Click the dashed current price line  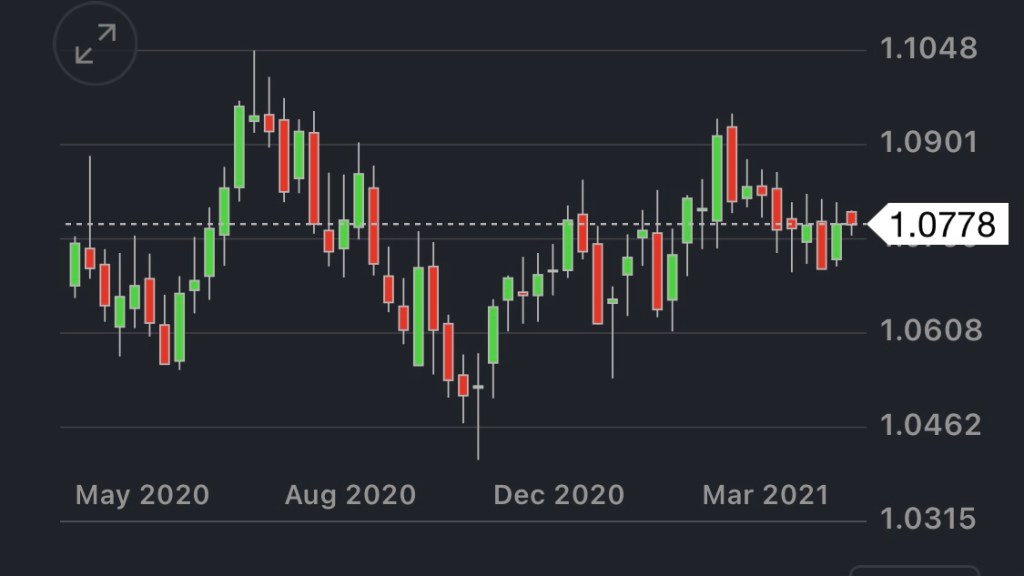coord(450,224)
